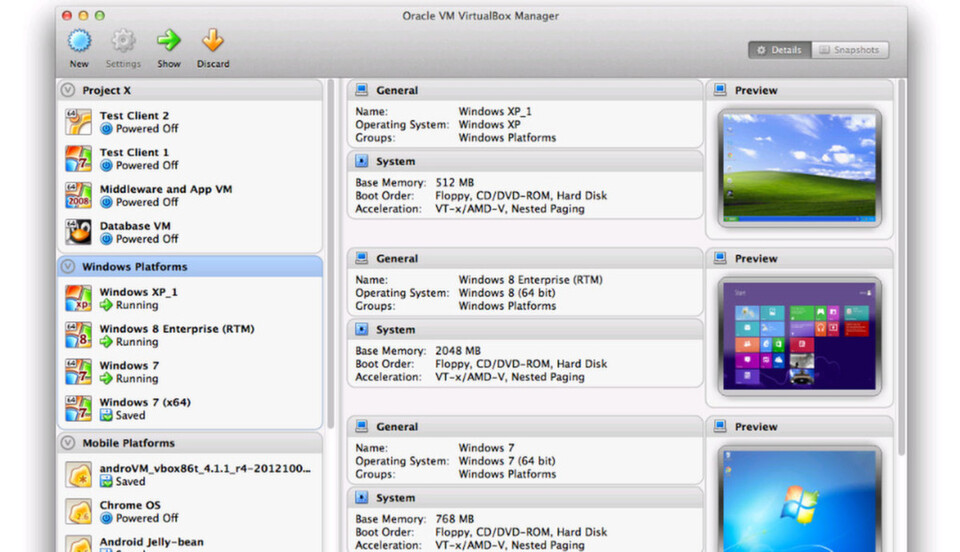
Task: Open the Windows 7 desktop preview thumbnail
Action: (x=799, y=499)
